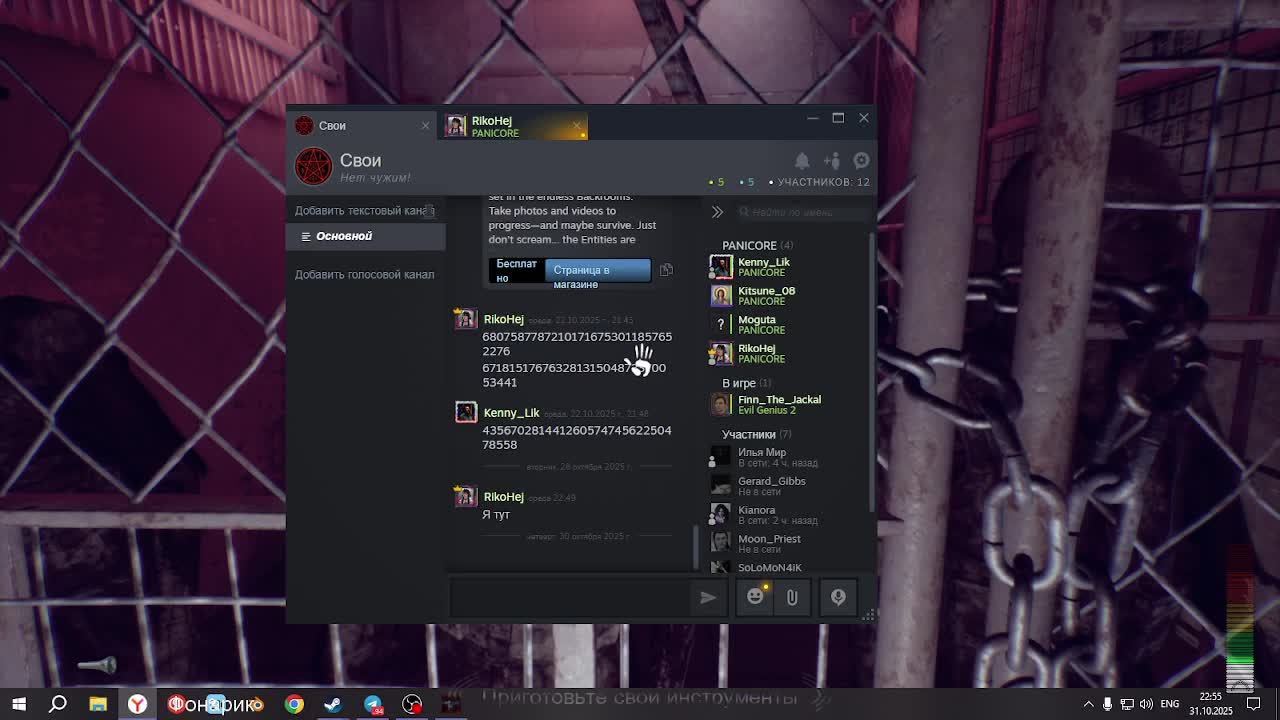Open Steam from taskbar
This screenshot has width=1280, height=720.
click(333, 704)
